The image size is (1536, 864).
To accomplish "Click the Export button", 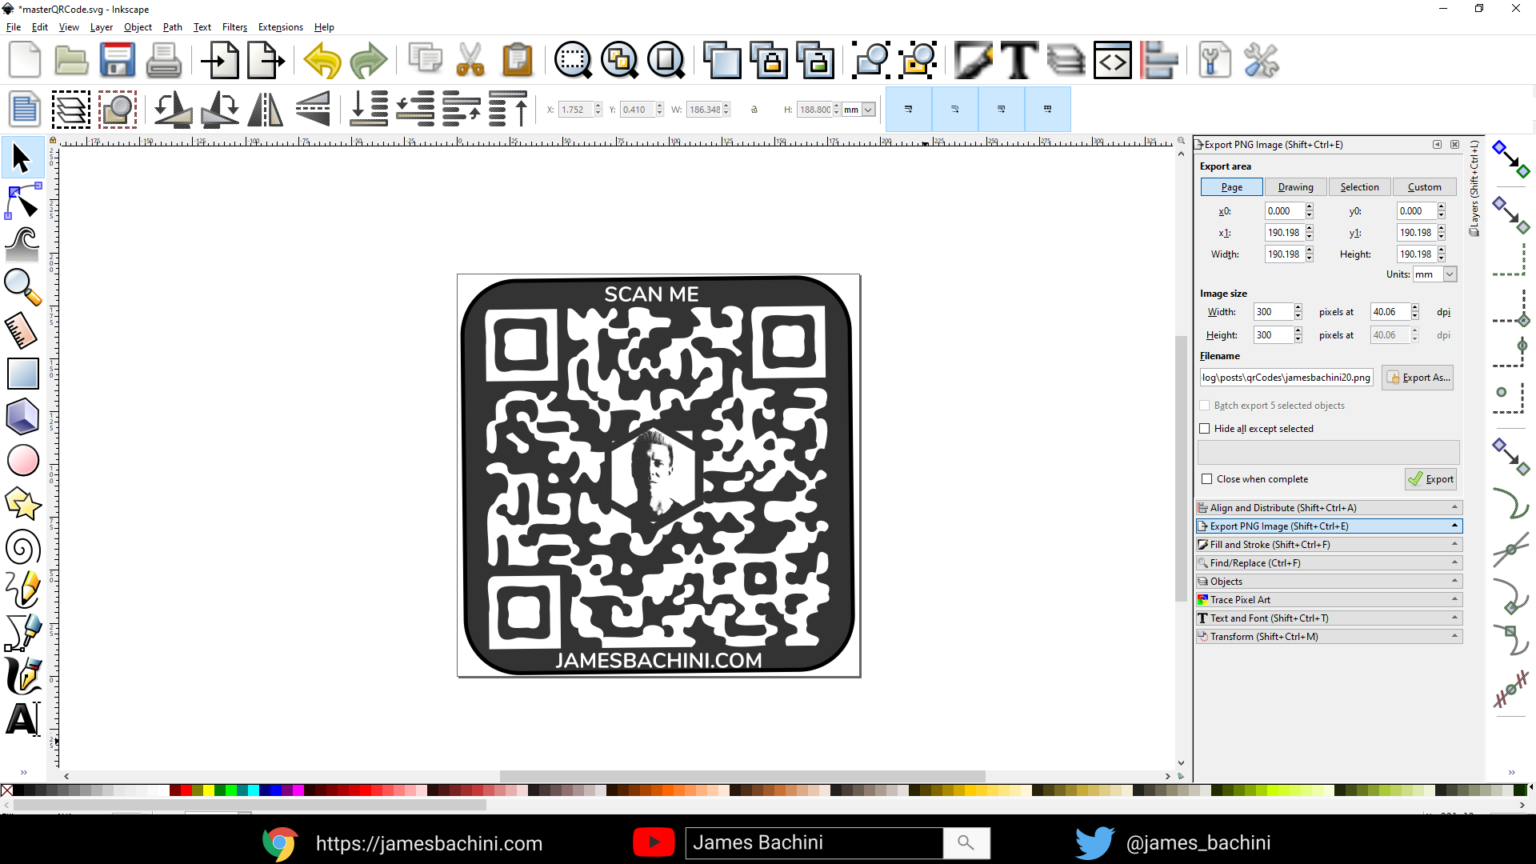I will coord(1431,479).
